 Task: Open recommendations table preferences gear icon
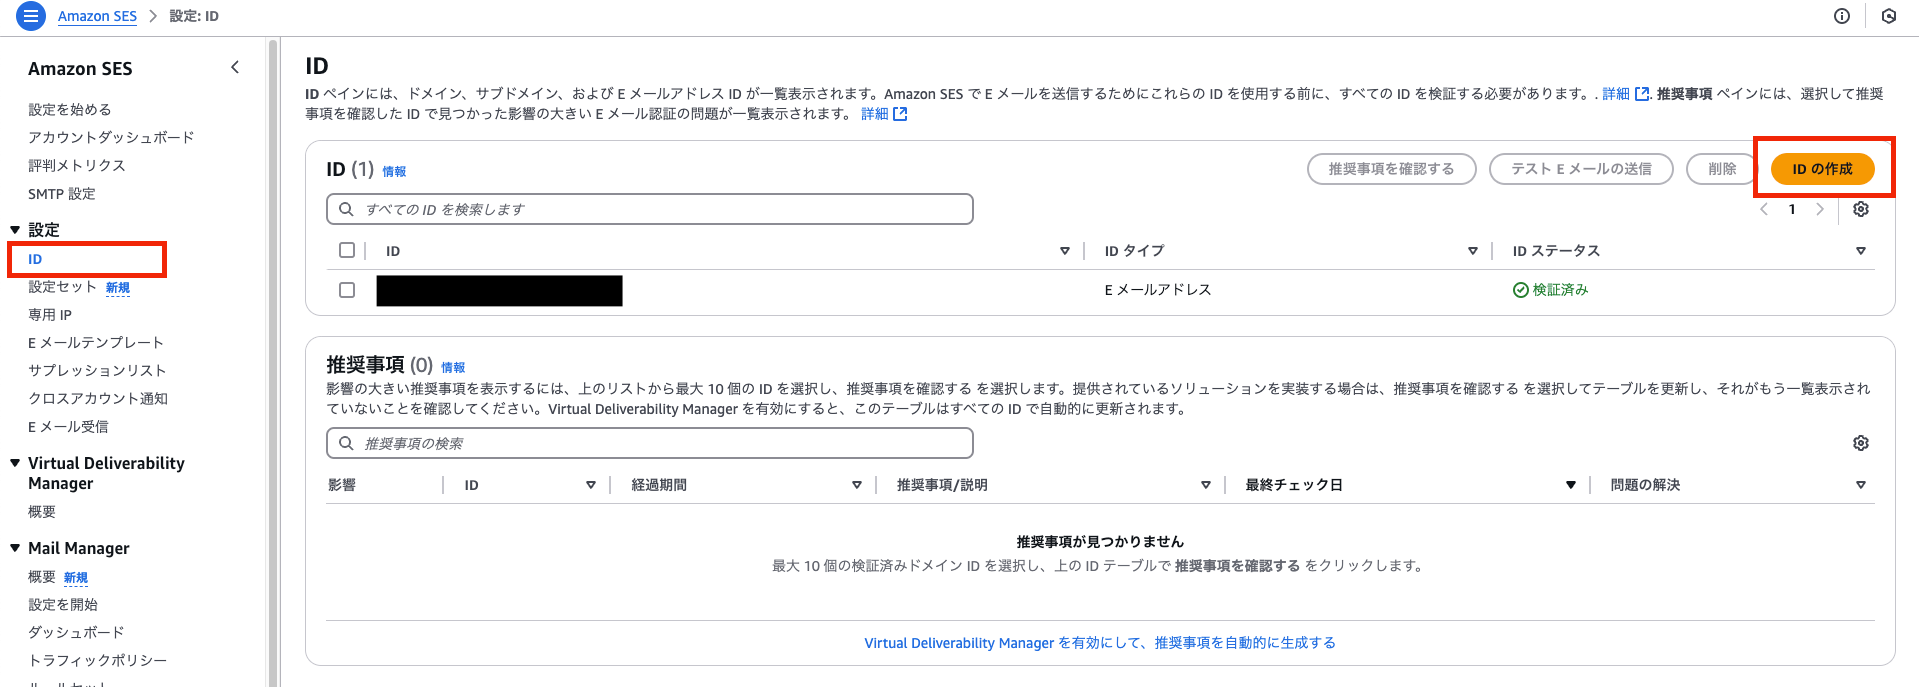click(1860, 443)
